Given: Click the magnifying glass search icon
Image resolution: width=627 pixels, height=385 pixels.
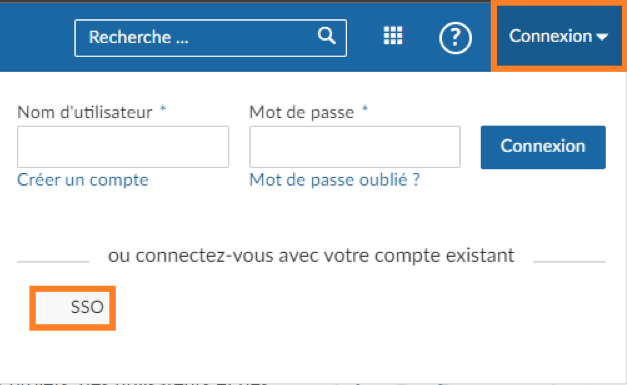Looking at the screenshot, I should pyautogui.click(x=327, y=36).
